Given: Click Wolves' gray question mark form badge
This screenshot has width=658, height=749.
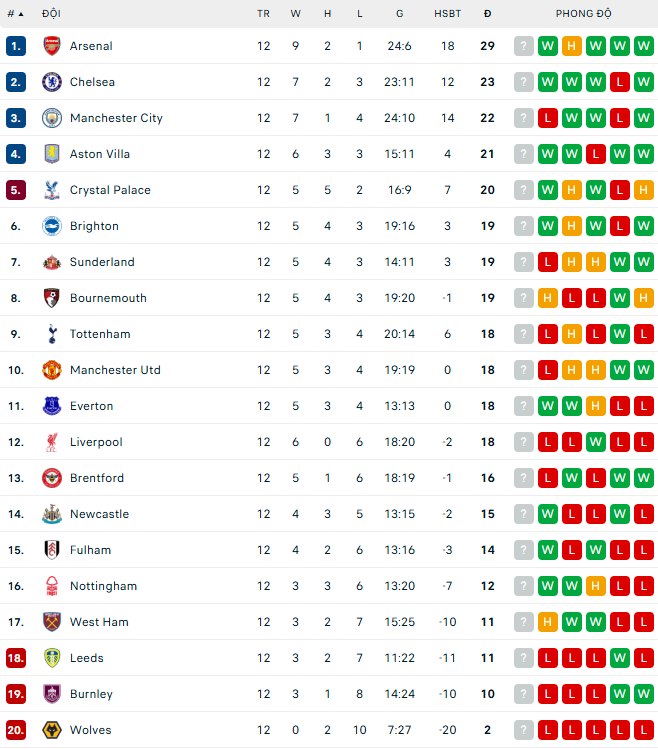Looking at the screenshot, I should [x=524, y=730].
